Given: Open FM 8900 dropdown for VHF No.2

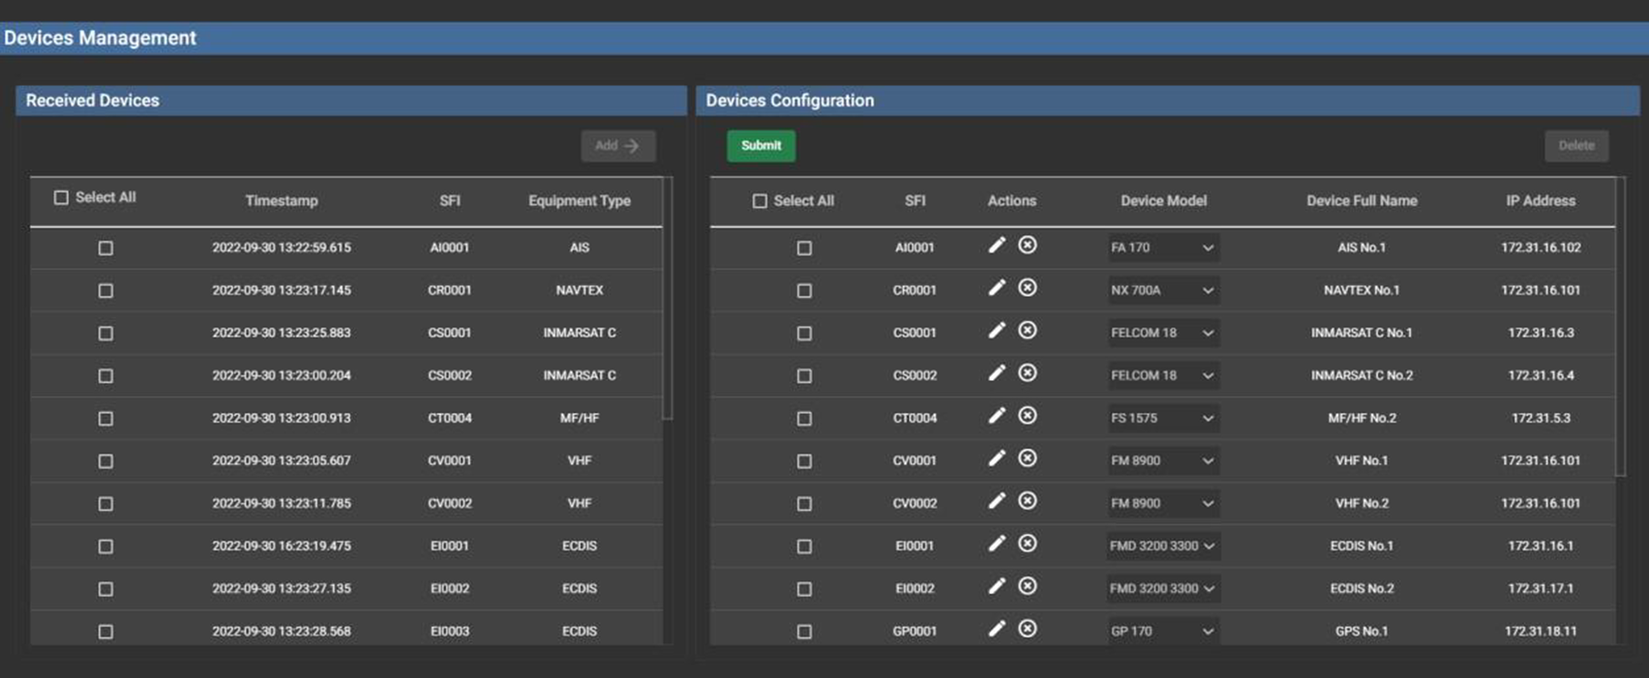Looking at the screenshot, I should pos(1162,504).
